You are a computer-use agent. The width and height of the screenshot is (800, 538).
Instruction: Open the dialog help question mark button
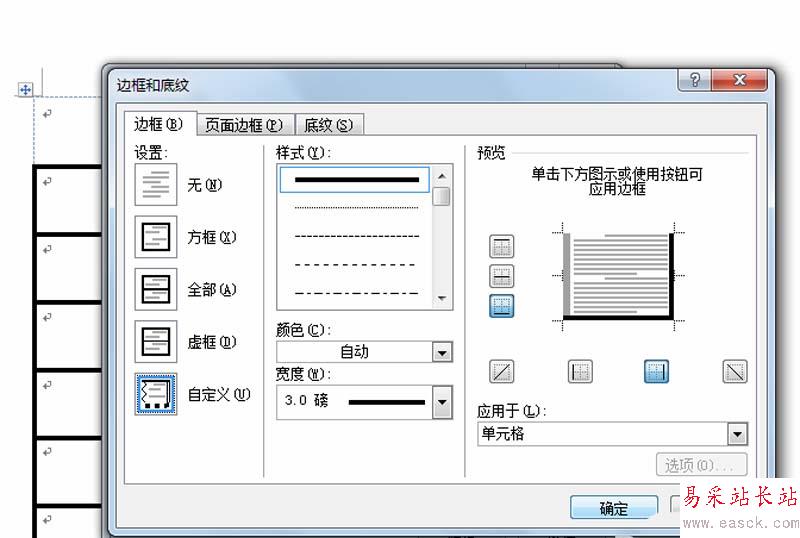695,80
